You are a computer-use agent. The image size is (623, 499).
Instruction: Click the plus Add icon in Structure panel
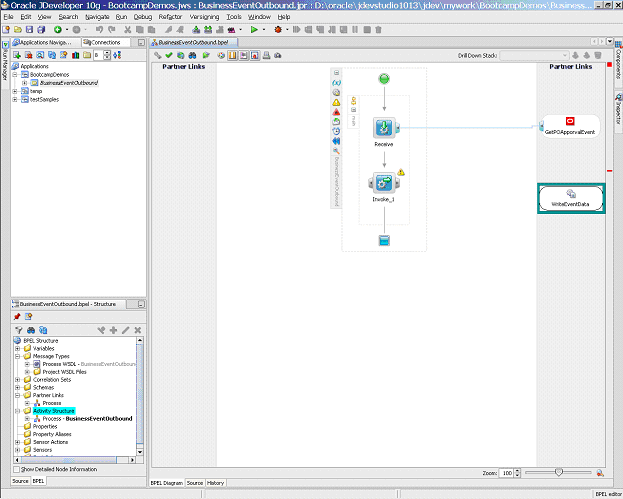pyautogui.click(x=114, y=330)
